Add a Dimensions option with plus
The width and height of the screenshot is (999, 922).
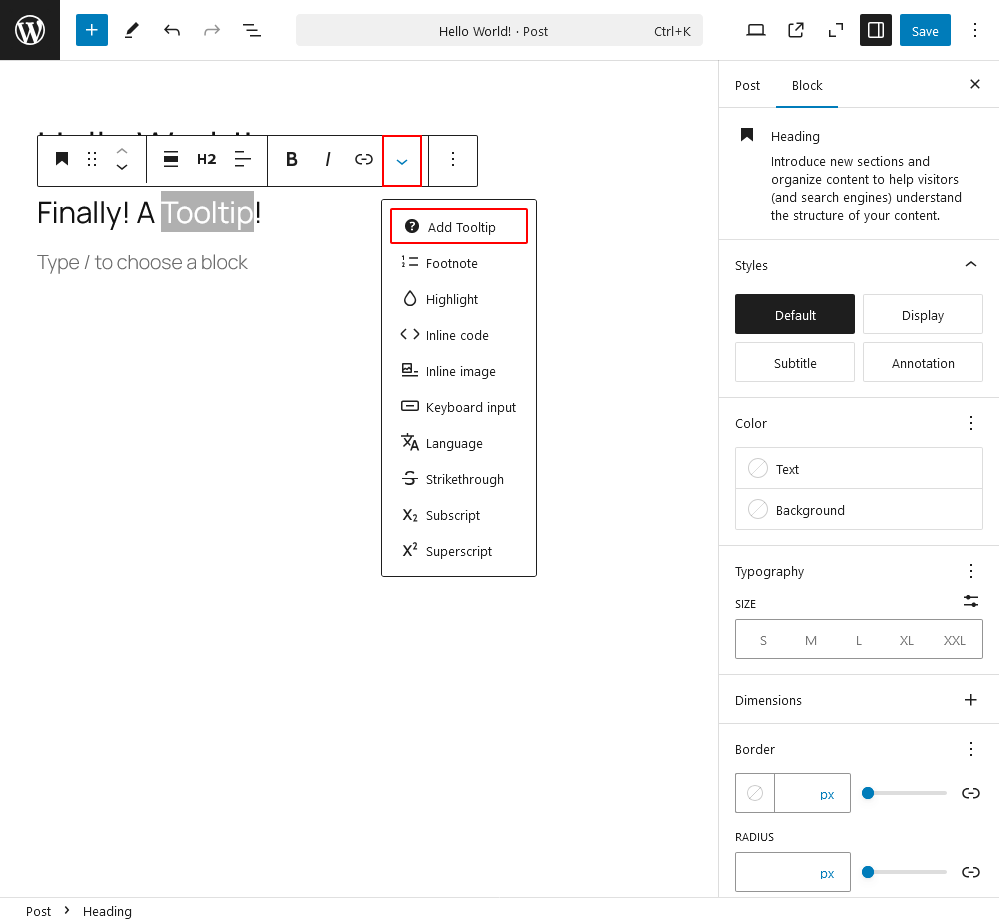tap(970, 700)
